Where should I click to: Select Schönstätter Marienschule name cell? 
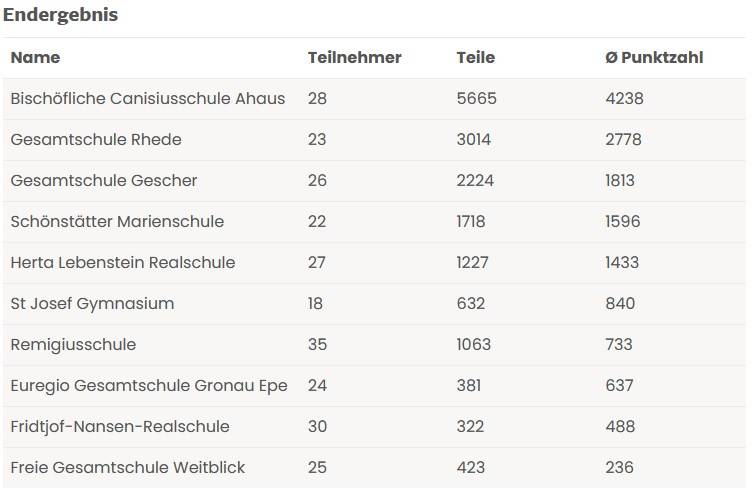117,222
